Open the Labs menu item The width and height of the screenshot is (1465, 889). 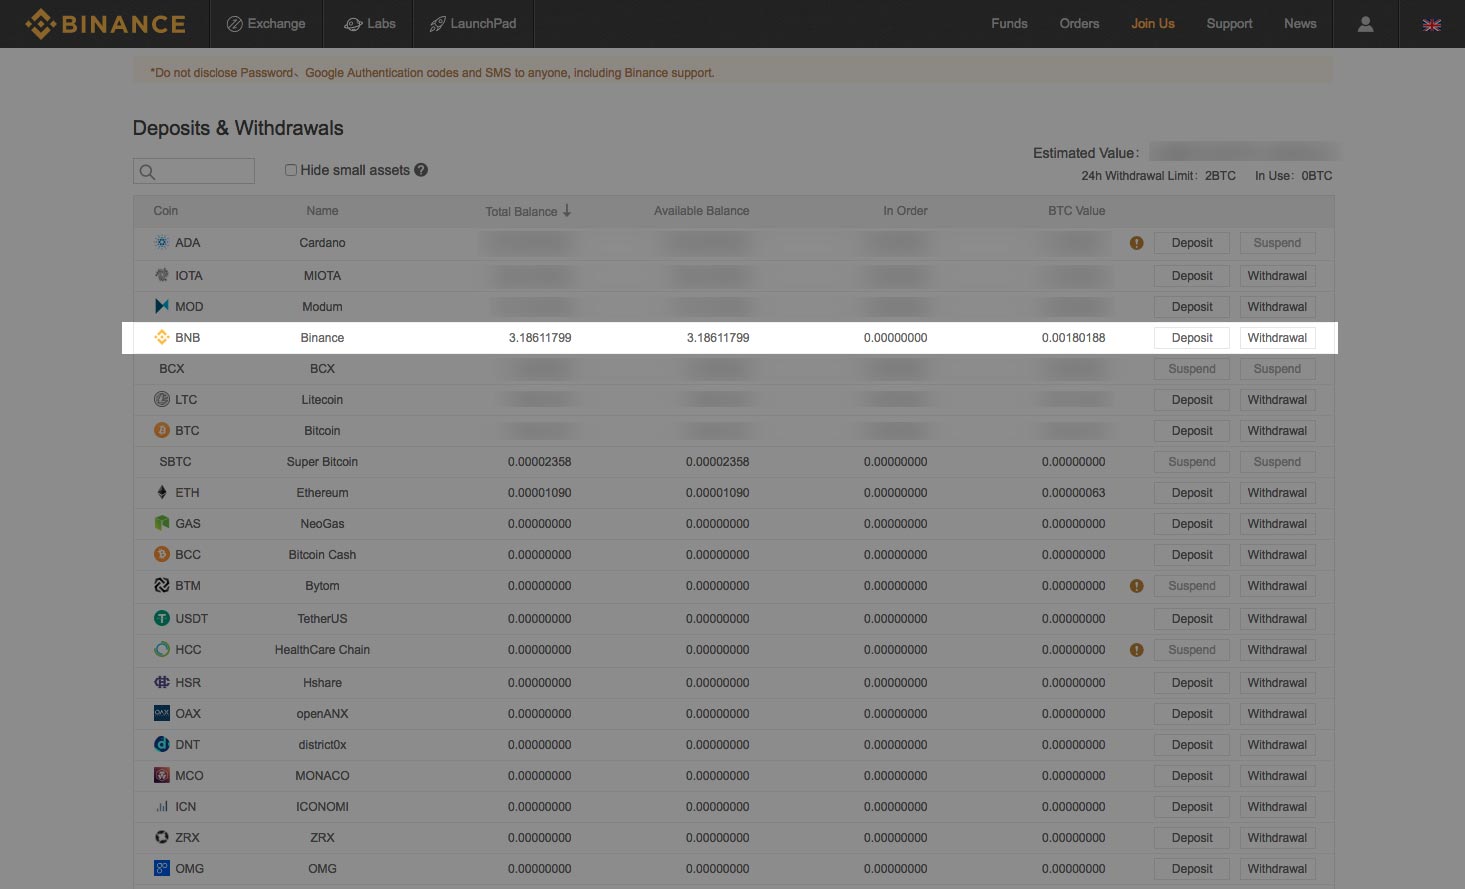[370, 24]
